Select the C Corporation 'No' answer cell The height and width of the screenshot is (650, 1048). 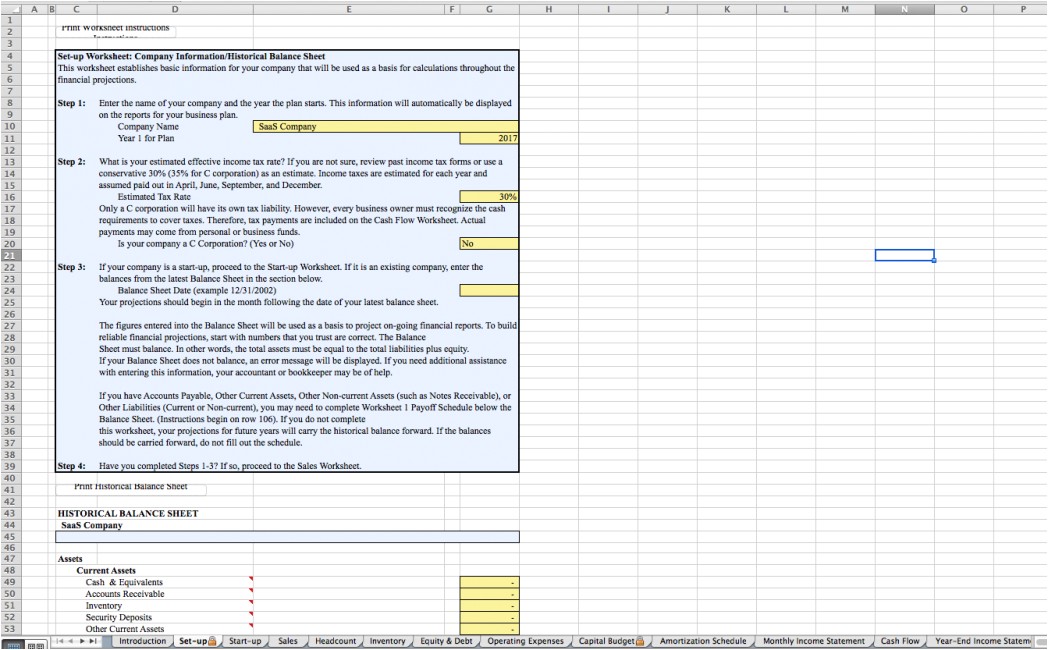[489, 244]
